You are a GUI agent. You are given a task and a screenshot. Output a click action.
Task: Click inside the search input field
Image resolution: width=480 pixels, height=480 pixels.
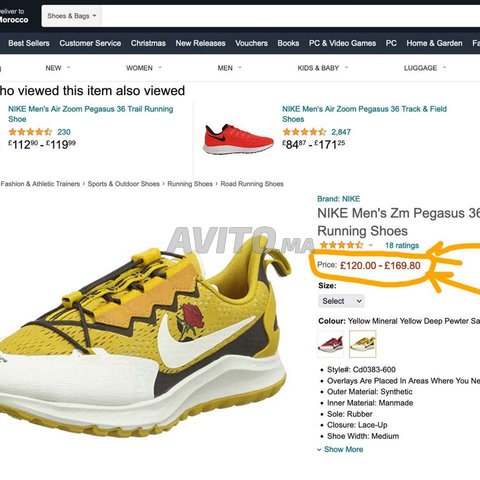coord(291,16)
